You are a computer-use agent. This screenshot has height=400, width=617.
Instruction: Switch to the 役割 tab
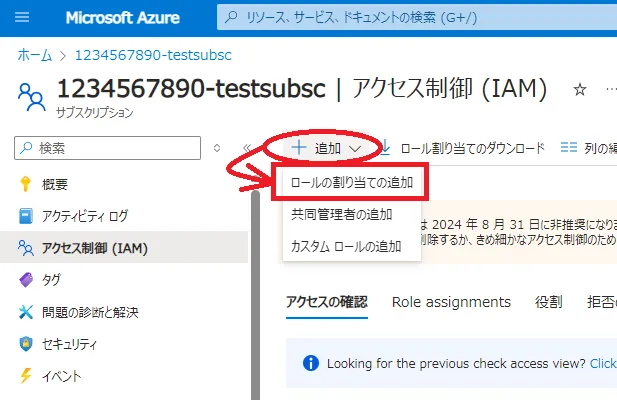pyautogui.click(x=548, y=302)
